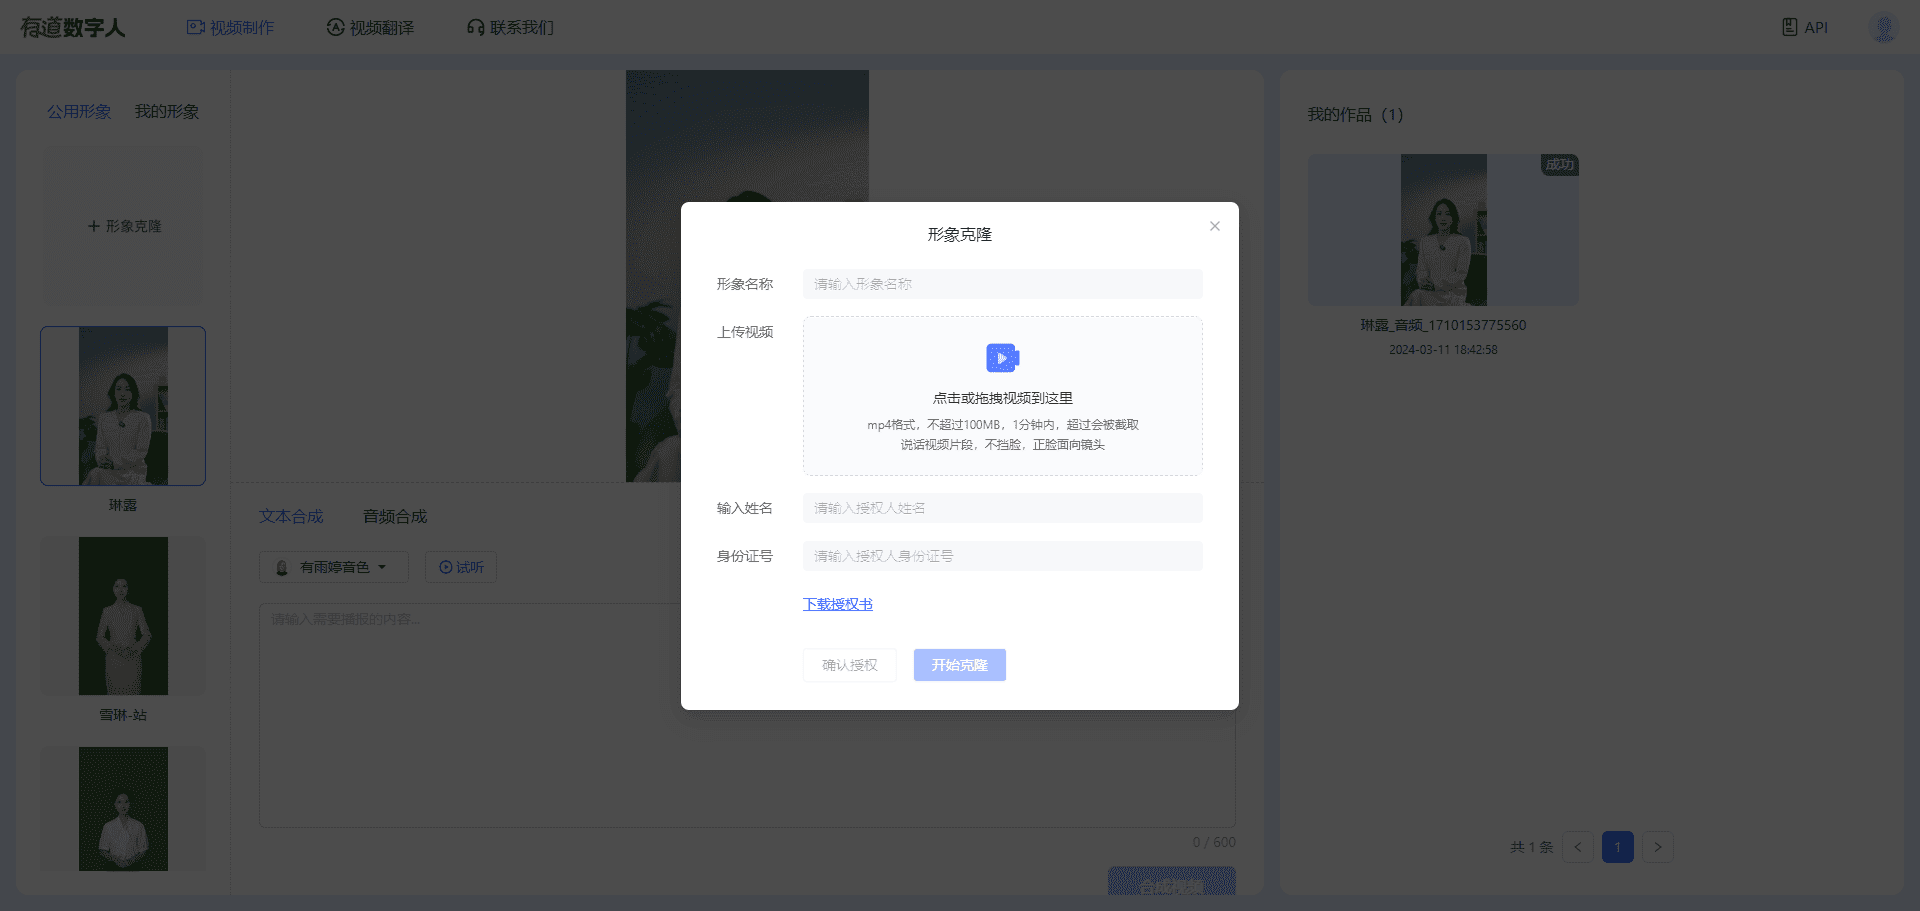This screenshot has height=911, width=1920.
Task: Click 联系我们 headset menu item
Action: (510, 27)
